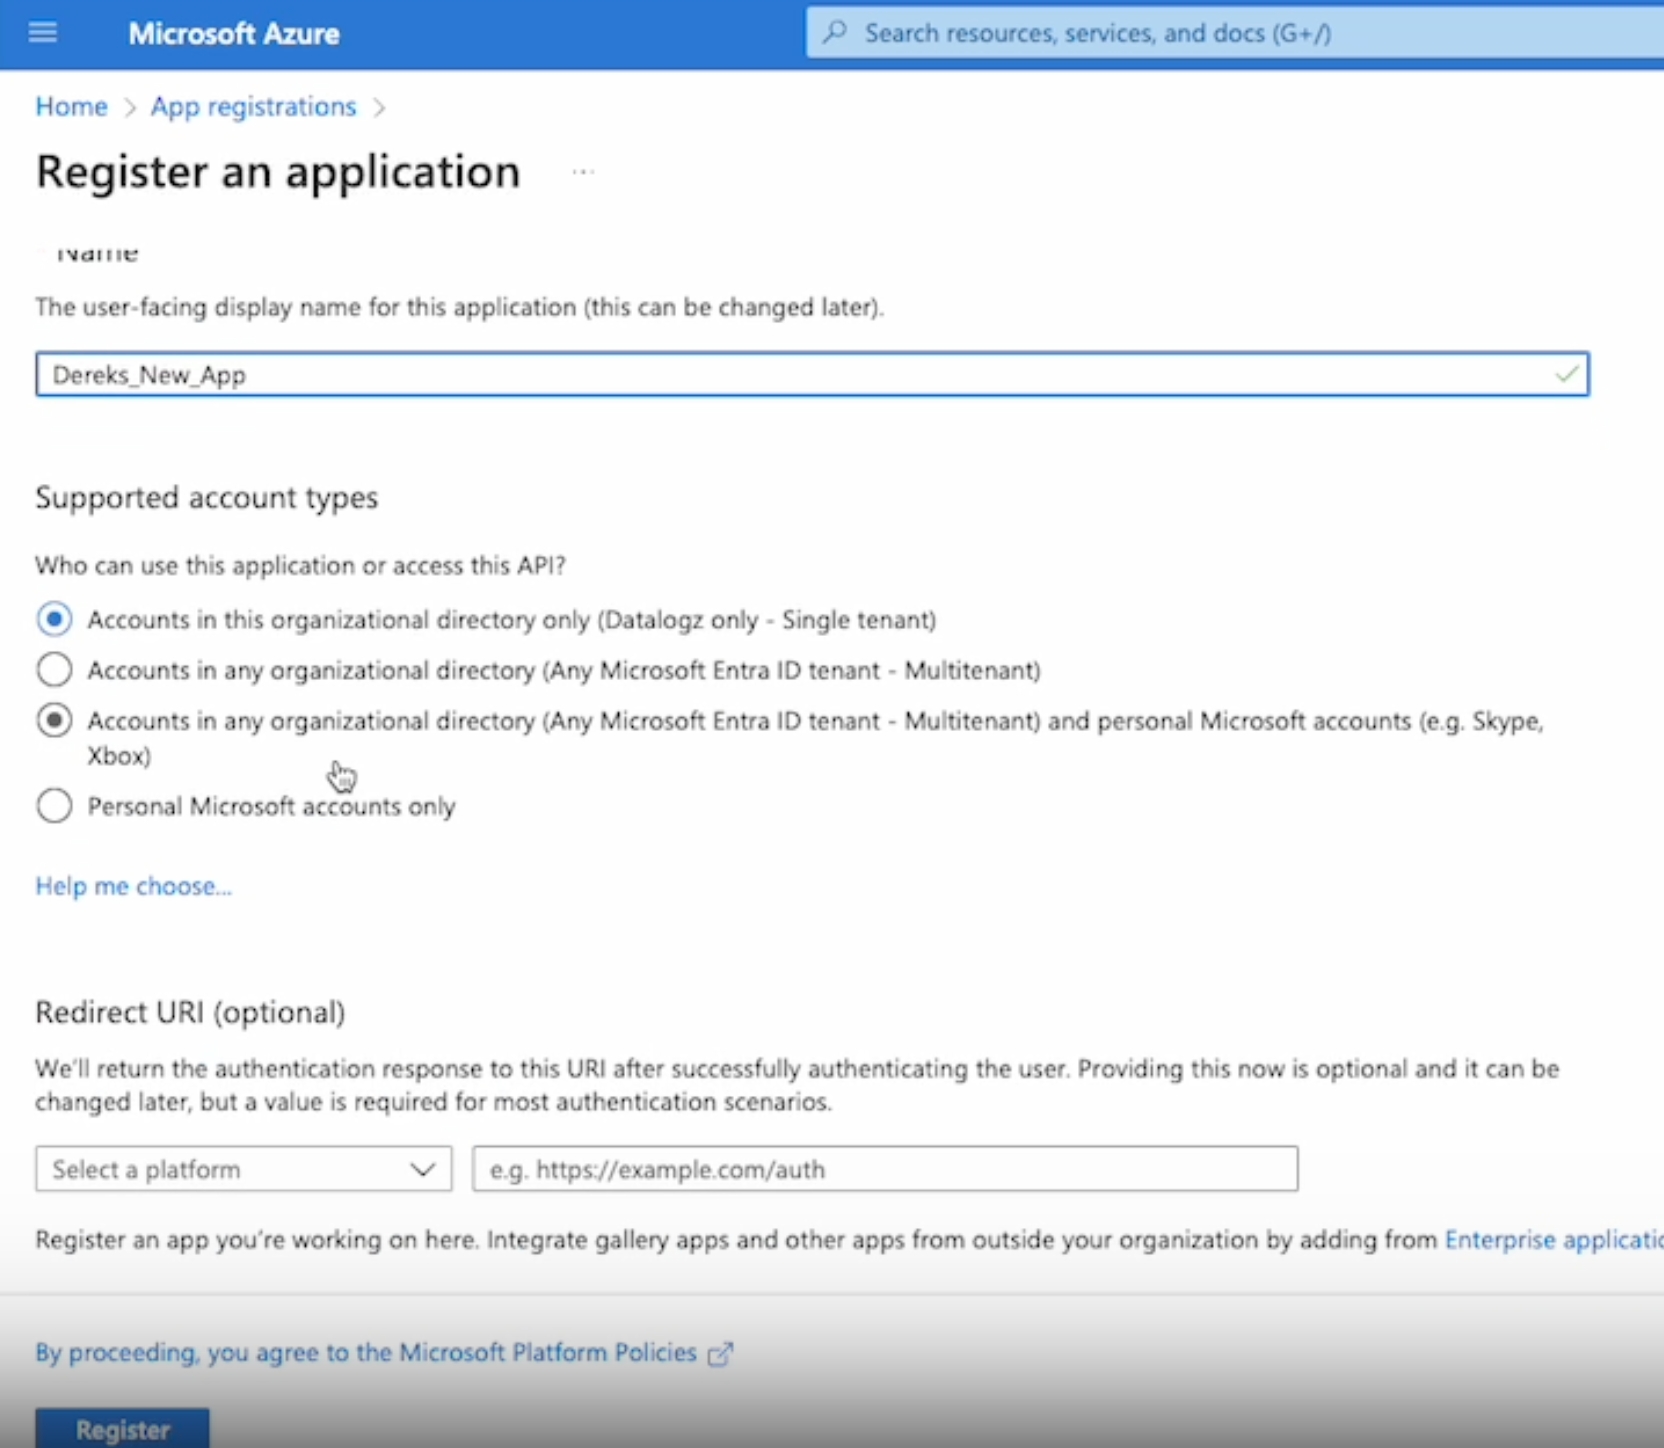This screenshot has height=1448, width=1664.
Task: Click the search magnifier icon
Action: [x=835, y=33]
